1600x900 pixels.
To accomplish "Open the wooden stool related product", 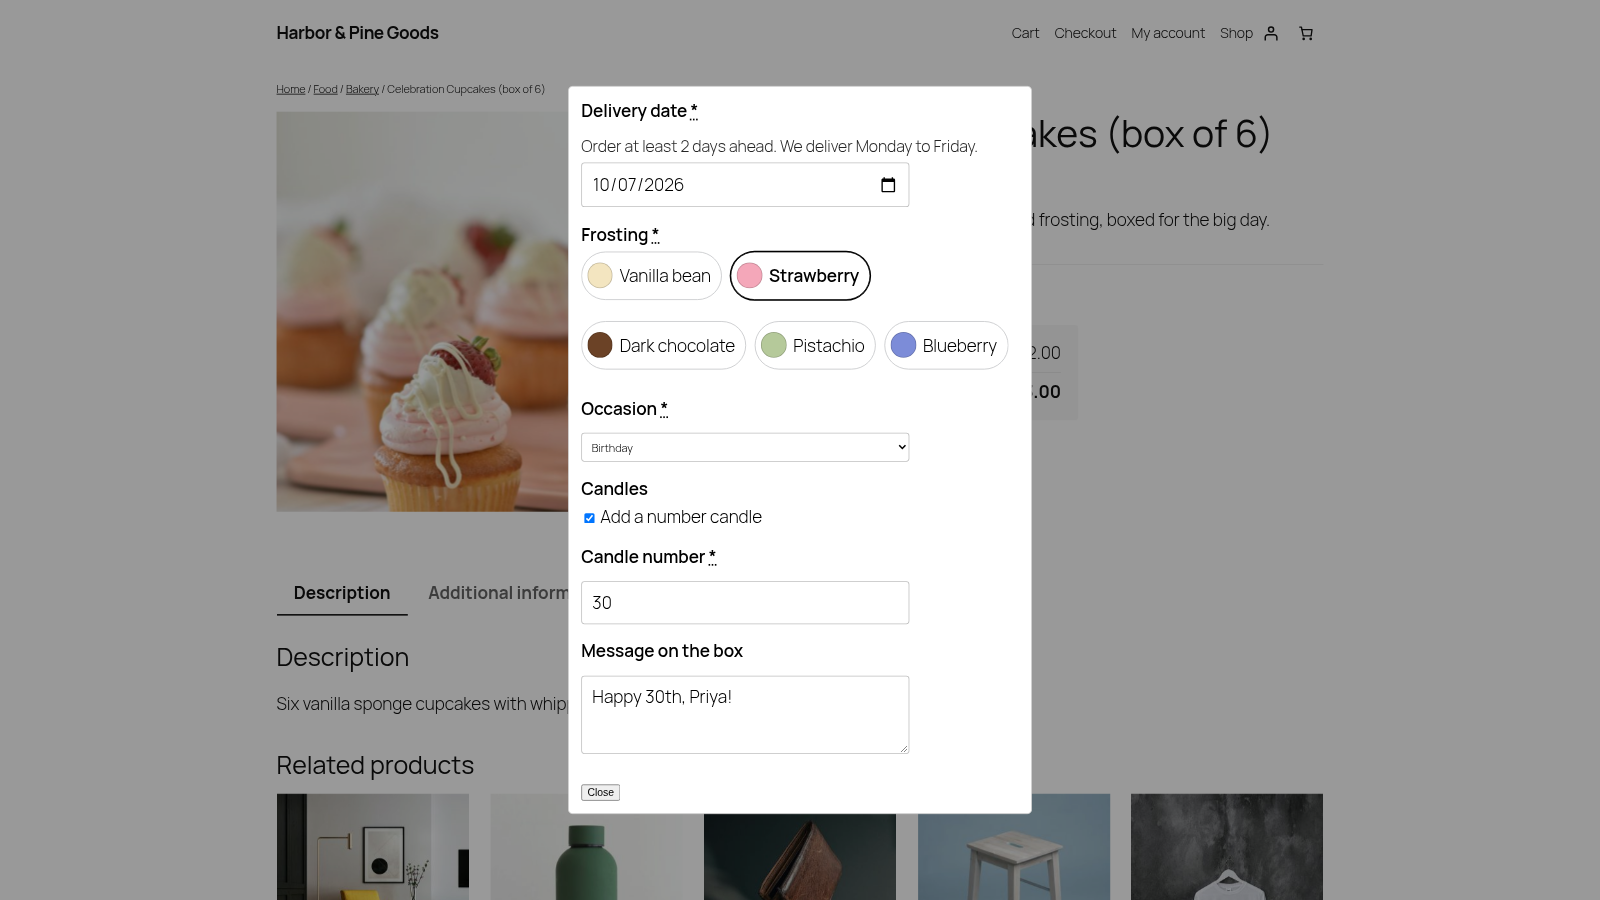I will pos(1014,847).
